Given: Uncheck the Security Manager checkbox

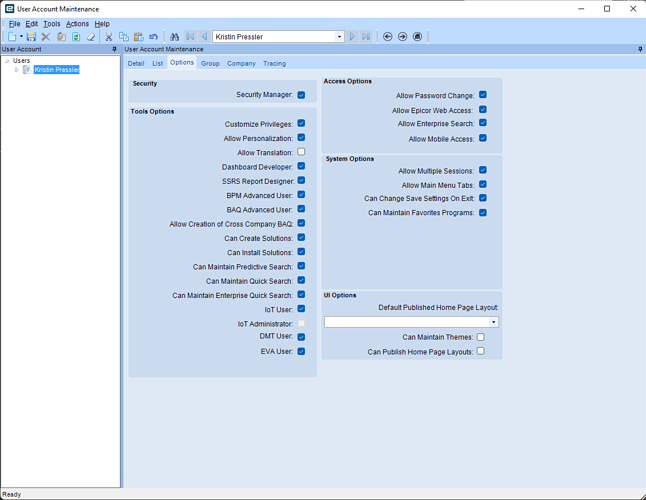Looking at the screenshot, I should coord(301,95).
